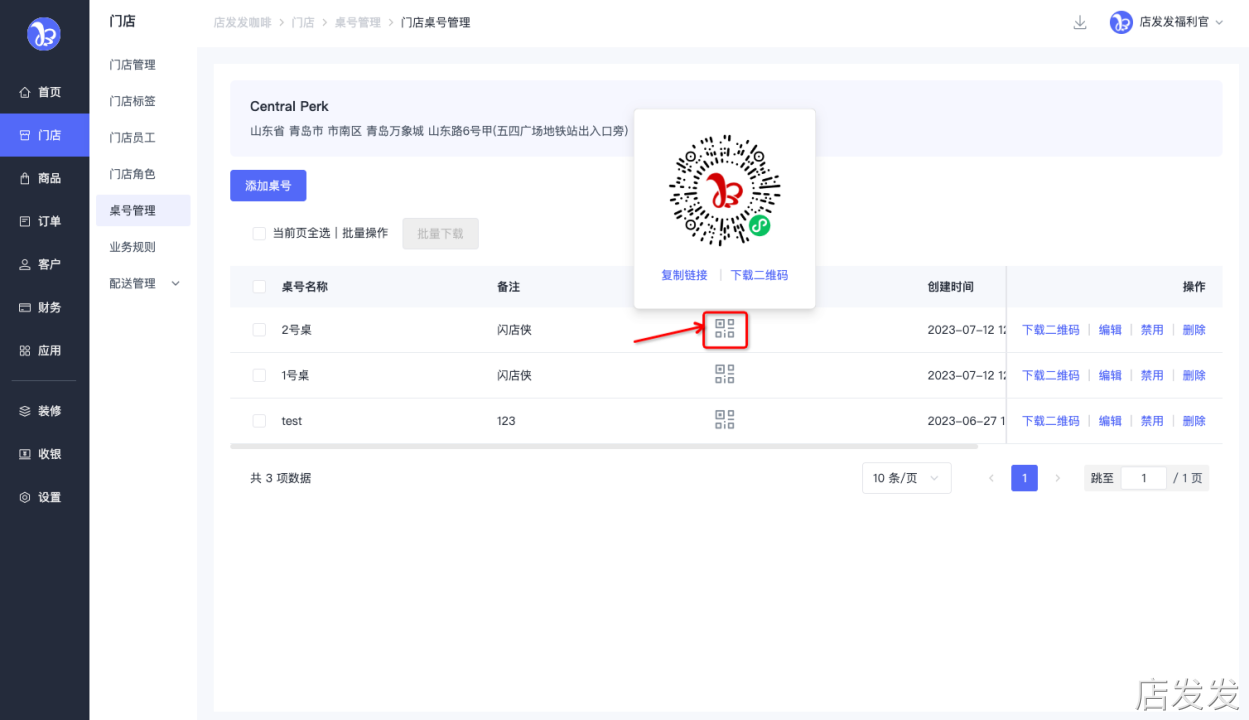Open the QR code icon for test row
Viewport: 1249px width, 720px height.
725,420
